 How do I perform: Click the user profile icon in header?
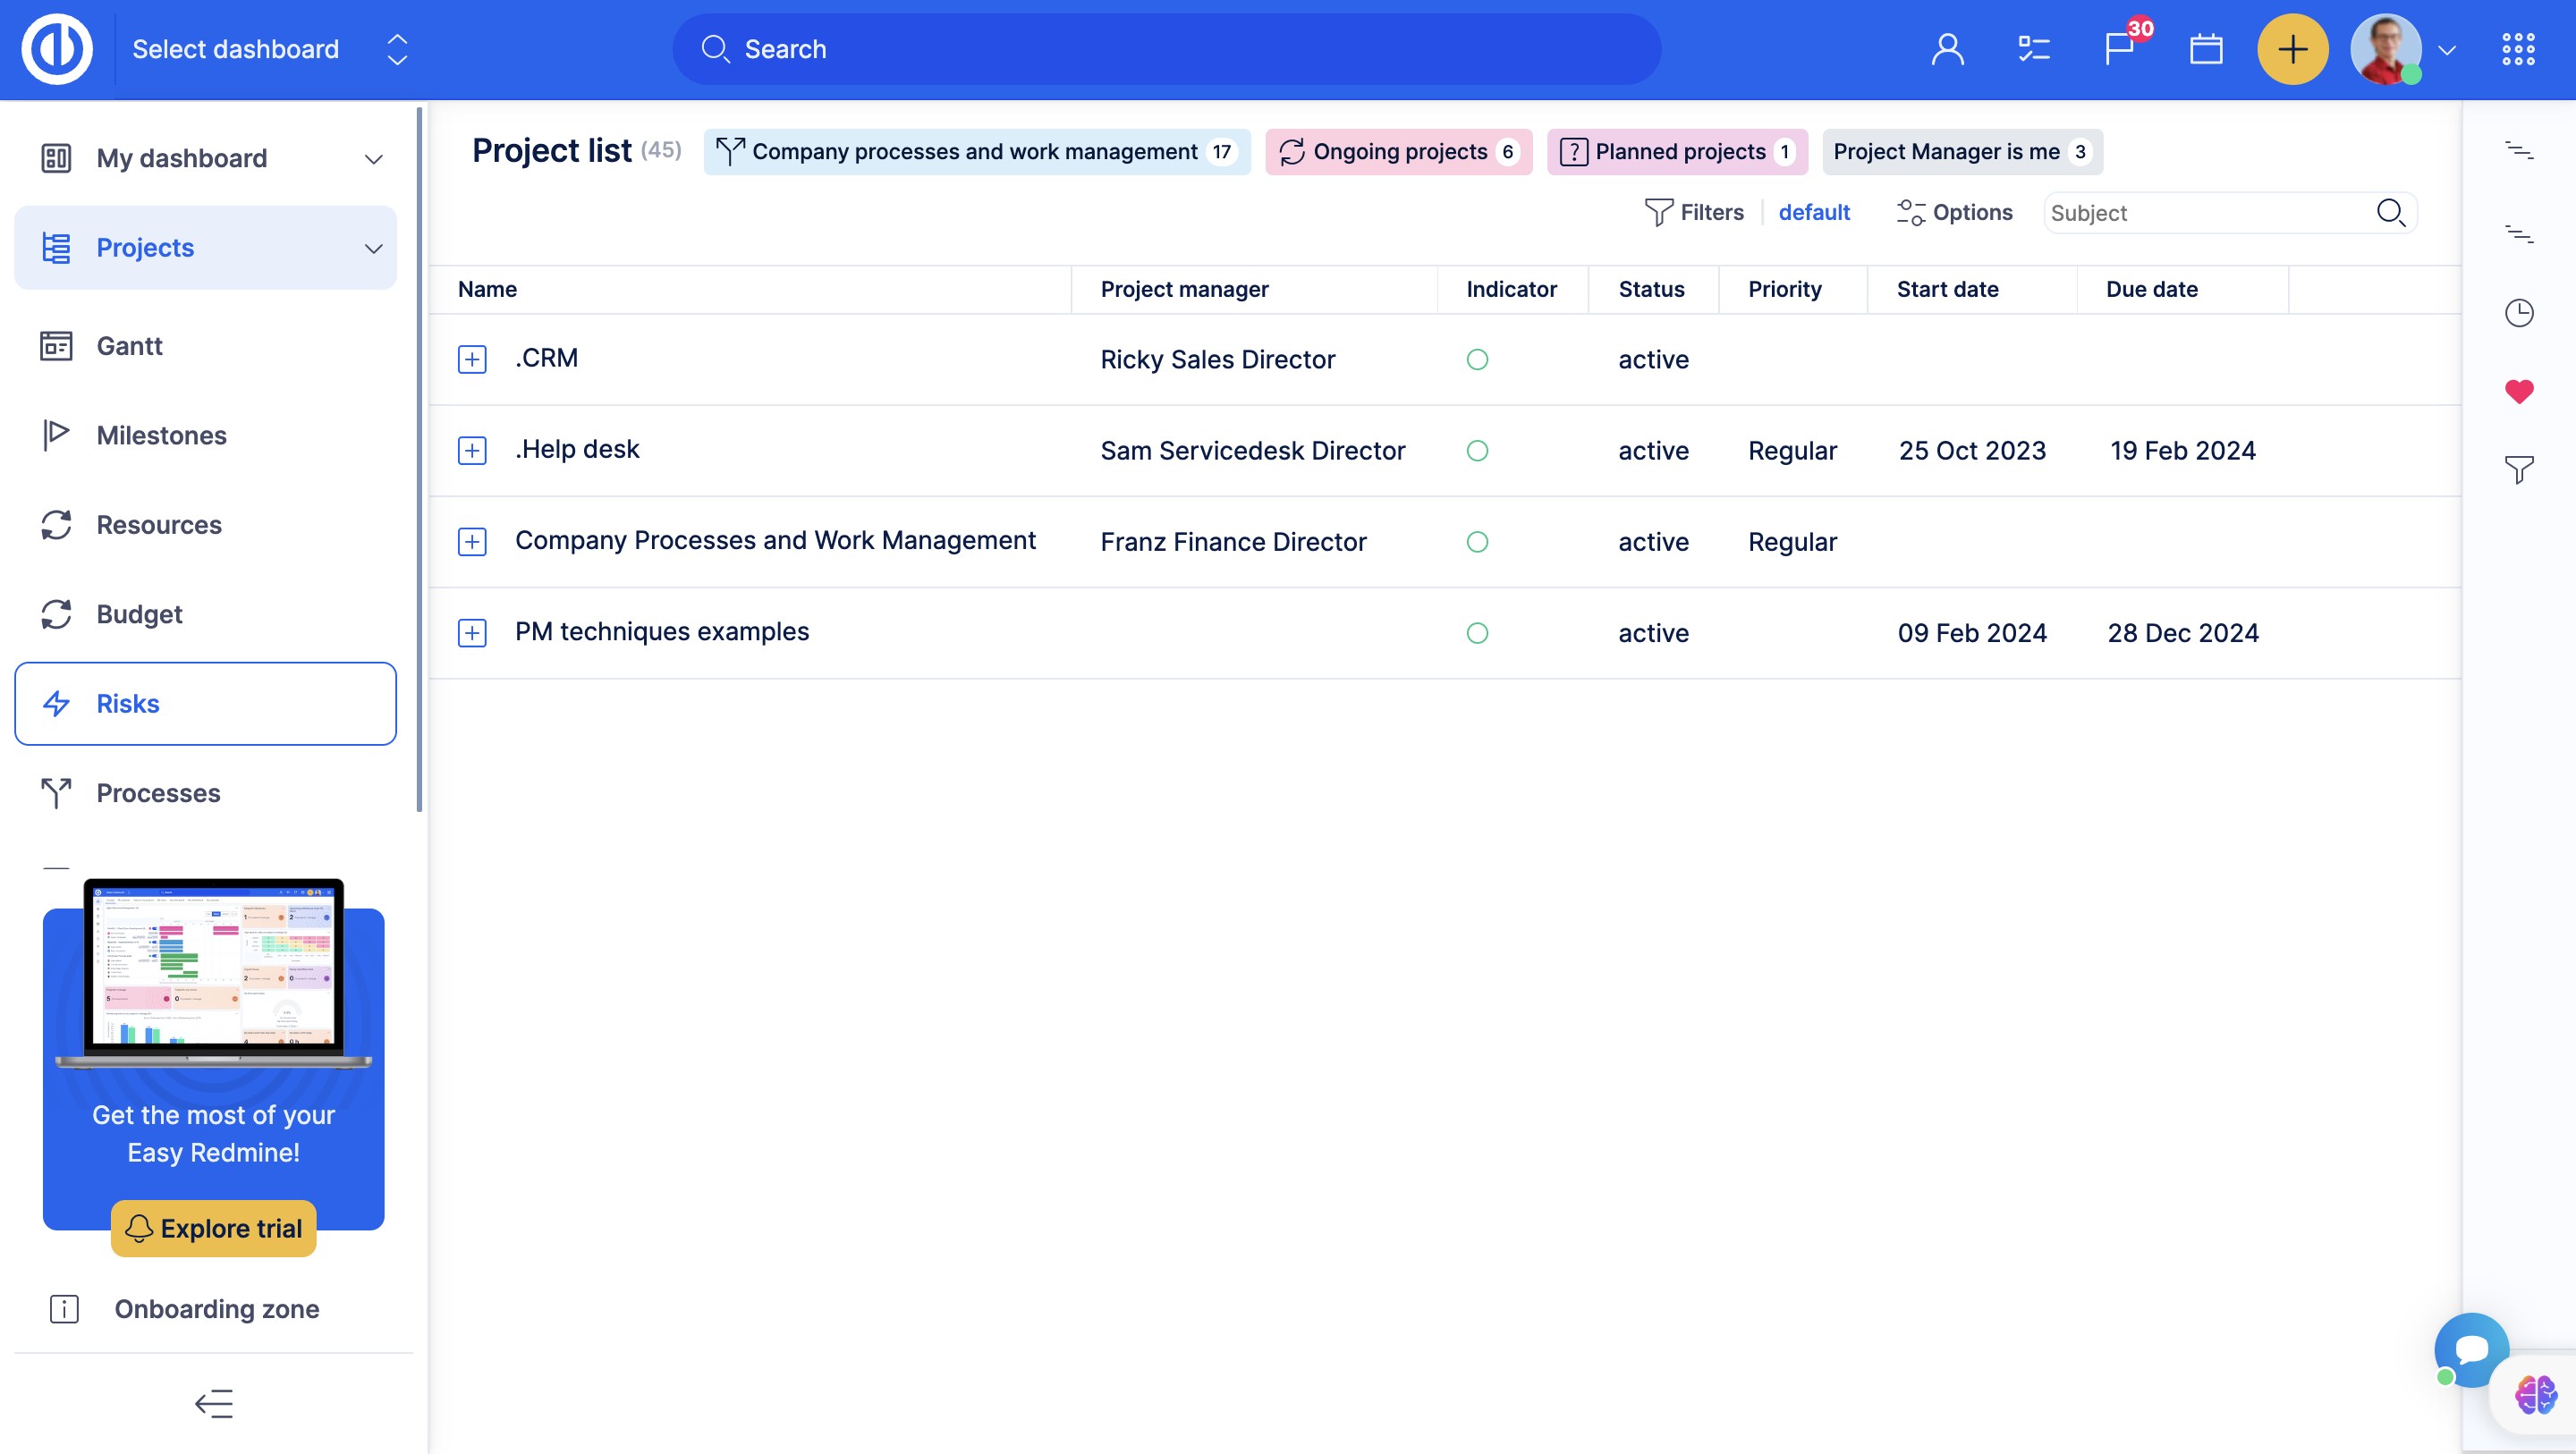point(1947,49)
